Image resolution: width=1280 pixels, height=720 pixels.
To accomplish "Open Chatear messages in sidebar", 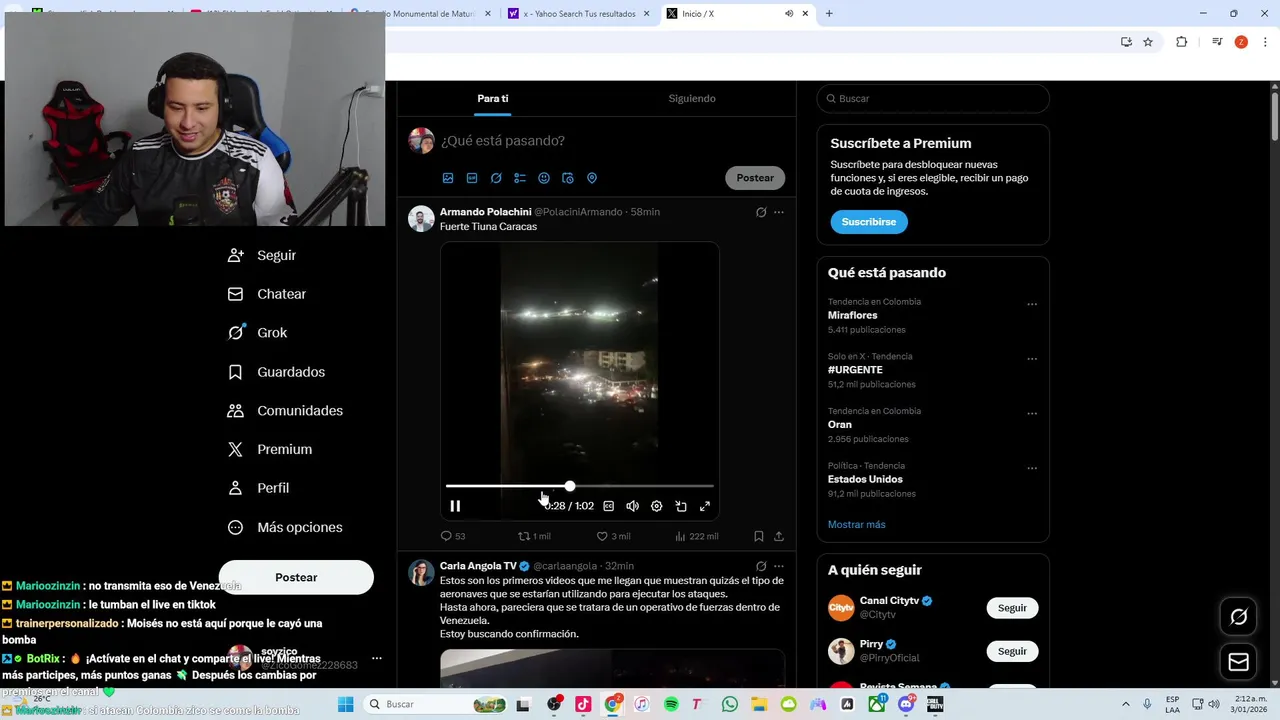I will pos(267,294).
